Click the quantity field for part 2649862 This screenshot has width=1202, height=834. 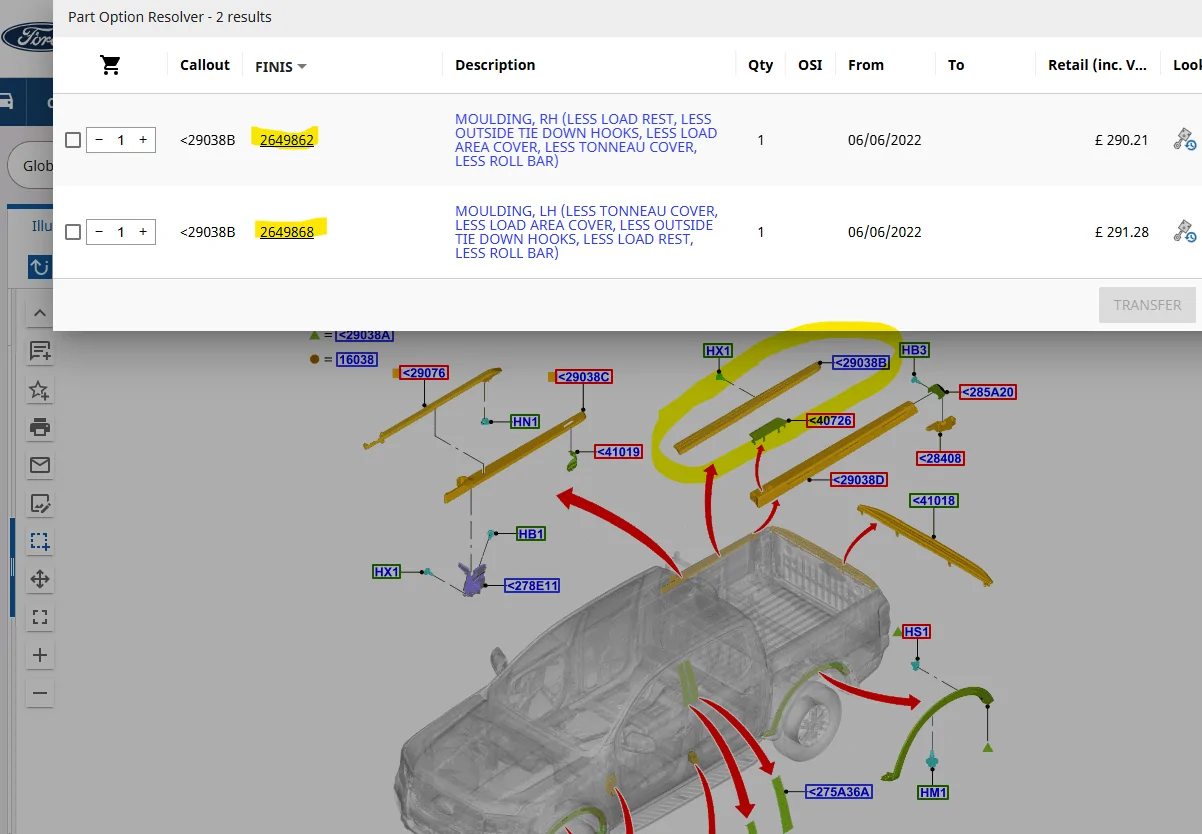[121, 140]
